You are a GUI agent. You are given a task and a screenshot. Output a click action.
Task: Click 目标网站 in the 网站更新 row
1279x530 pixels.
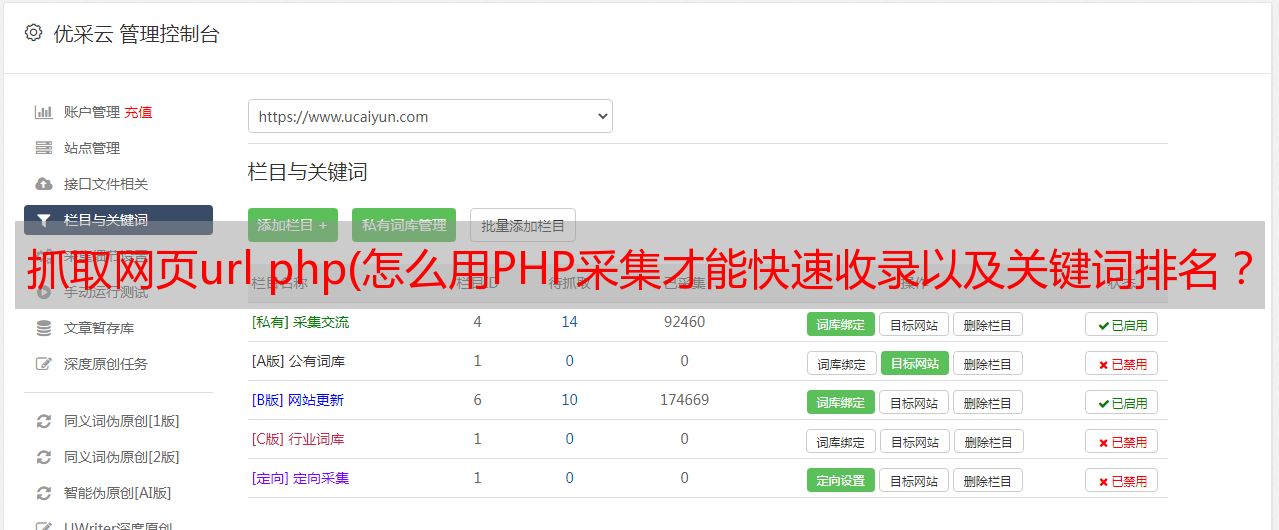point(914,402)
